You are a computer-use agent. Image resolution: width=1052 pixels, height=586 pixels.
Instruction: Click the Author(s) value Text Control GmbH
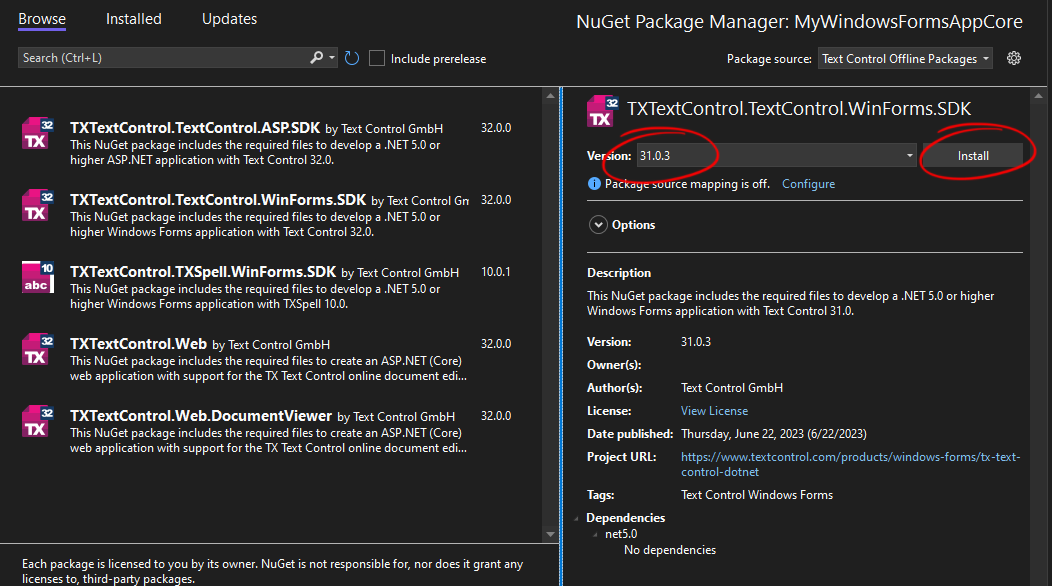(731, 387)
